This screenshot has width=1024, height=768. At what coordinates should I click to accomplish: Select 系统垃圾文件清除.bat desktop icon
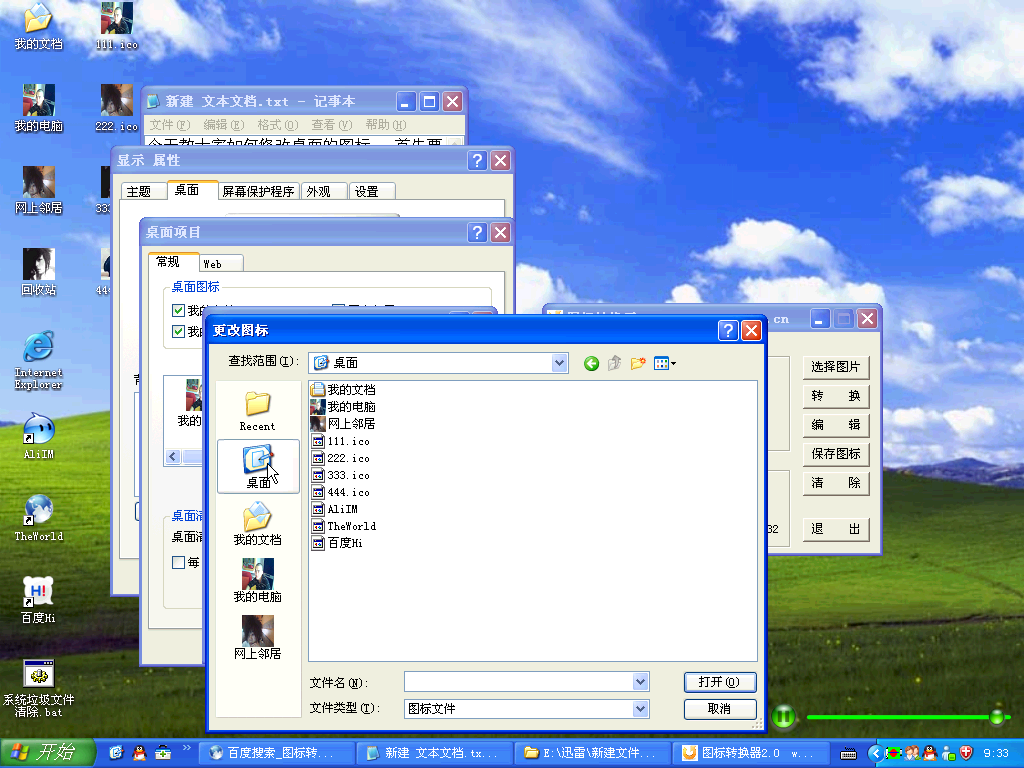[x=39, y=689]
